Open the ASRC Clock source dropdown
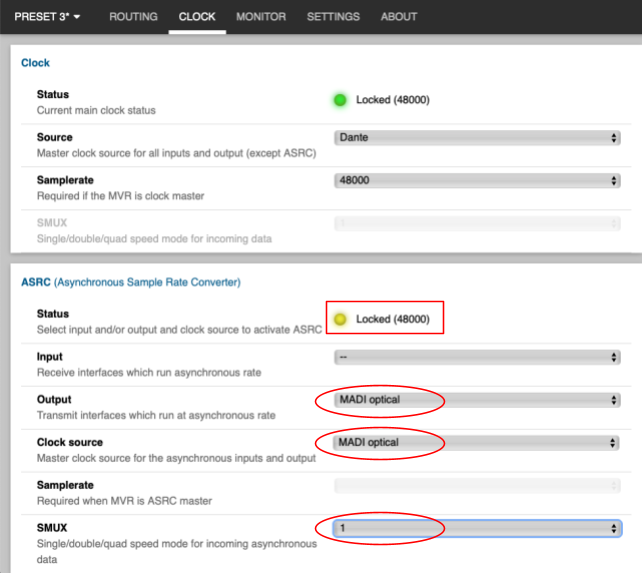The image size is (642, 573). [477, 443]
